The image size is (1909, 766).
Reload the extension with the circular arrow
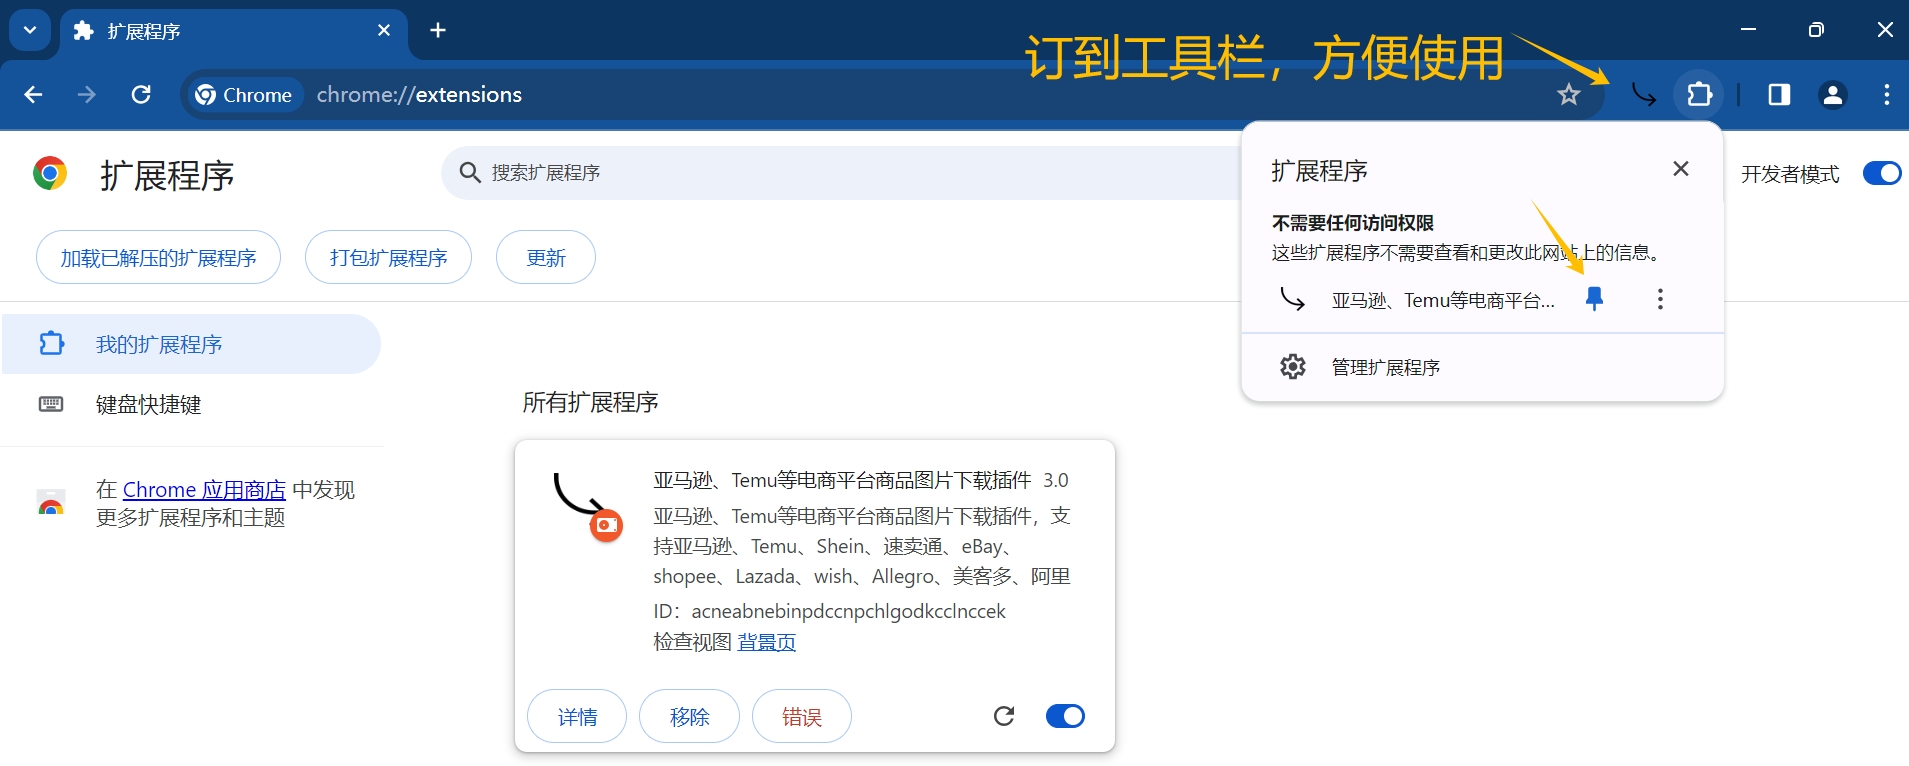1004,716
